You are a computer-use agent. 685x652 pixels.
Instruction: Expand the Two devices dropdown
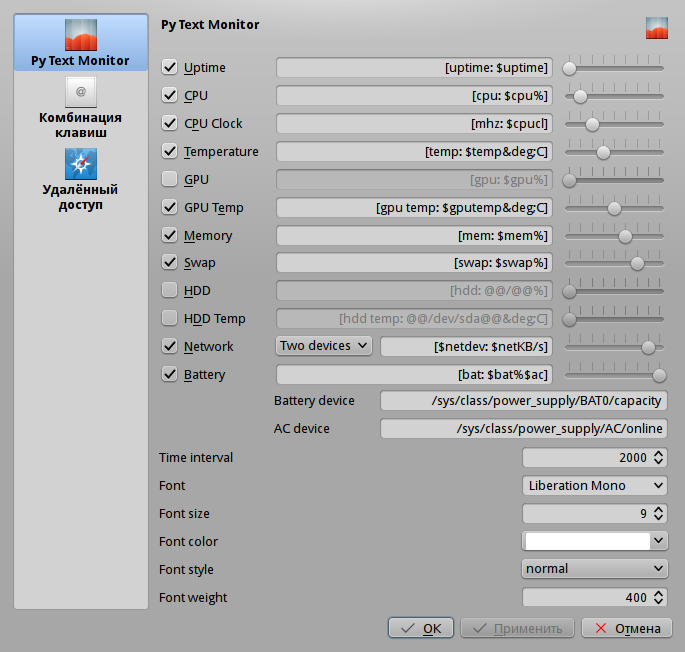324,346
